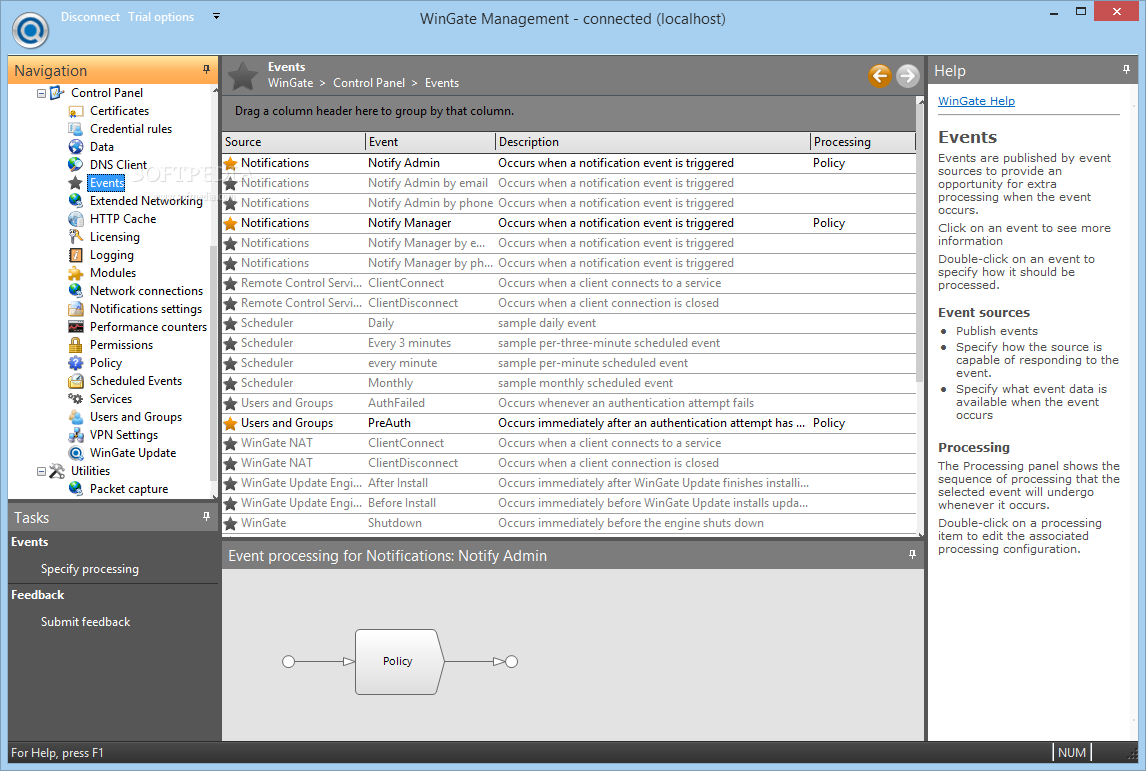
Task: Click the Data globe icon
Action: pyautogui.click(x=75, y=147)
